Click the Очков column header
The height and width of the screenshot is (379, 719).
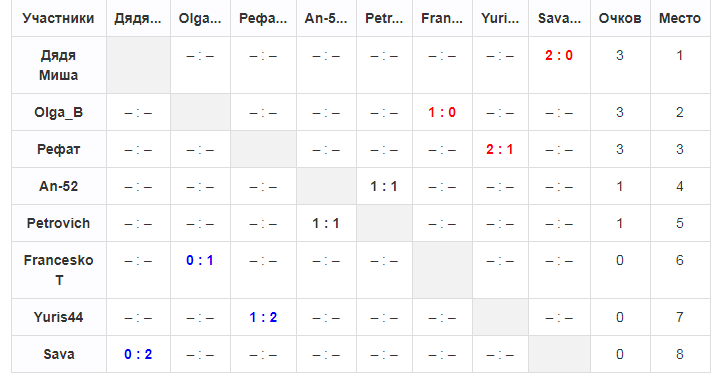pyautogui.click(x=620, y=18)
